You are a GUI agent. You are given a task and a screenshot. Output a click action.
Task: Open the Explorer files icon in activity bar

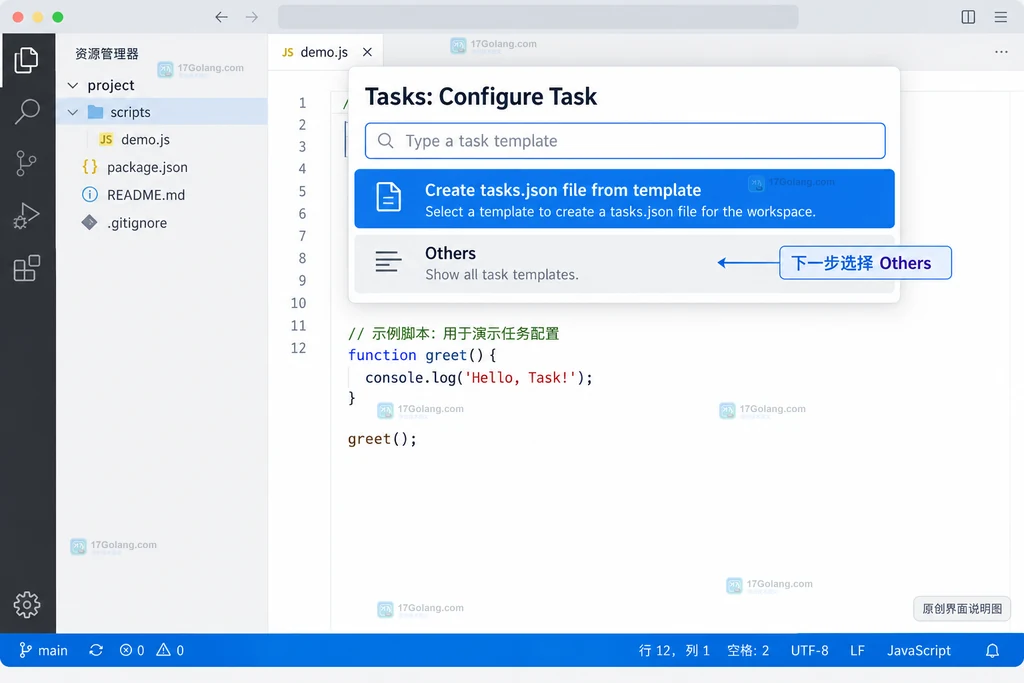(26, 60)
